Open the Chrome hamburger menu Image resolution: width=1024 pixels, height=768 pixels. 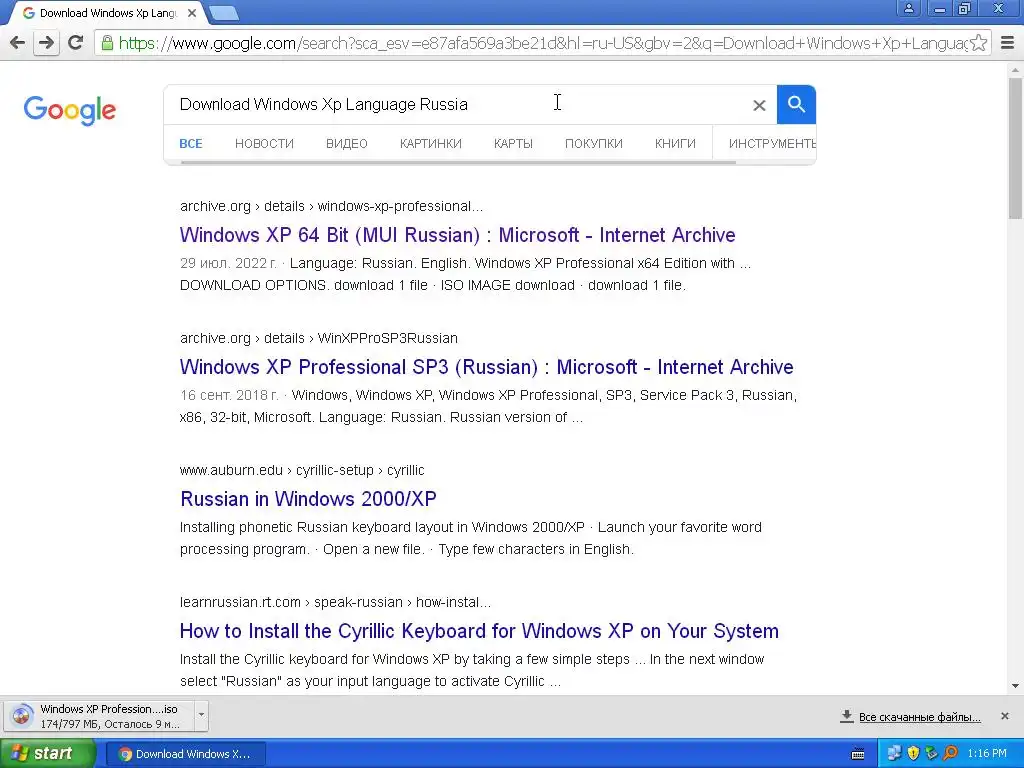(x=1008, y=43)
